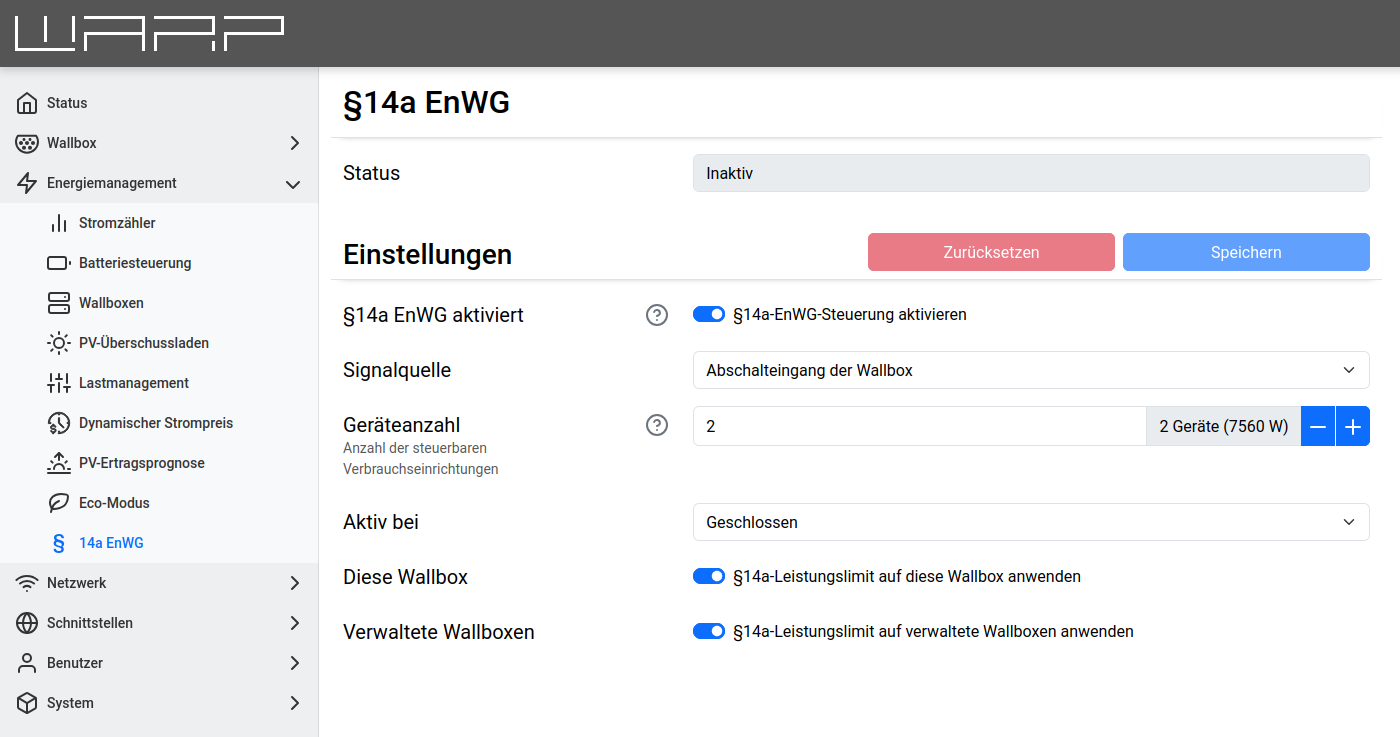
Task: Toggle limit for Verwaltete Wallboxen
Action: tap(709, 632)
